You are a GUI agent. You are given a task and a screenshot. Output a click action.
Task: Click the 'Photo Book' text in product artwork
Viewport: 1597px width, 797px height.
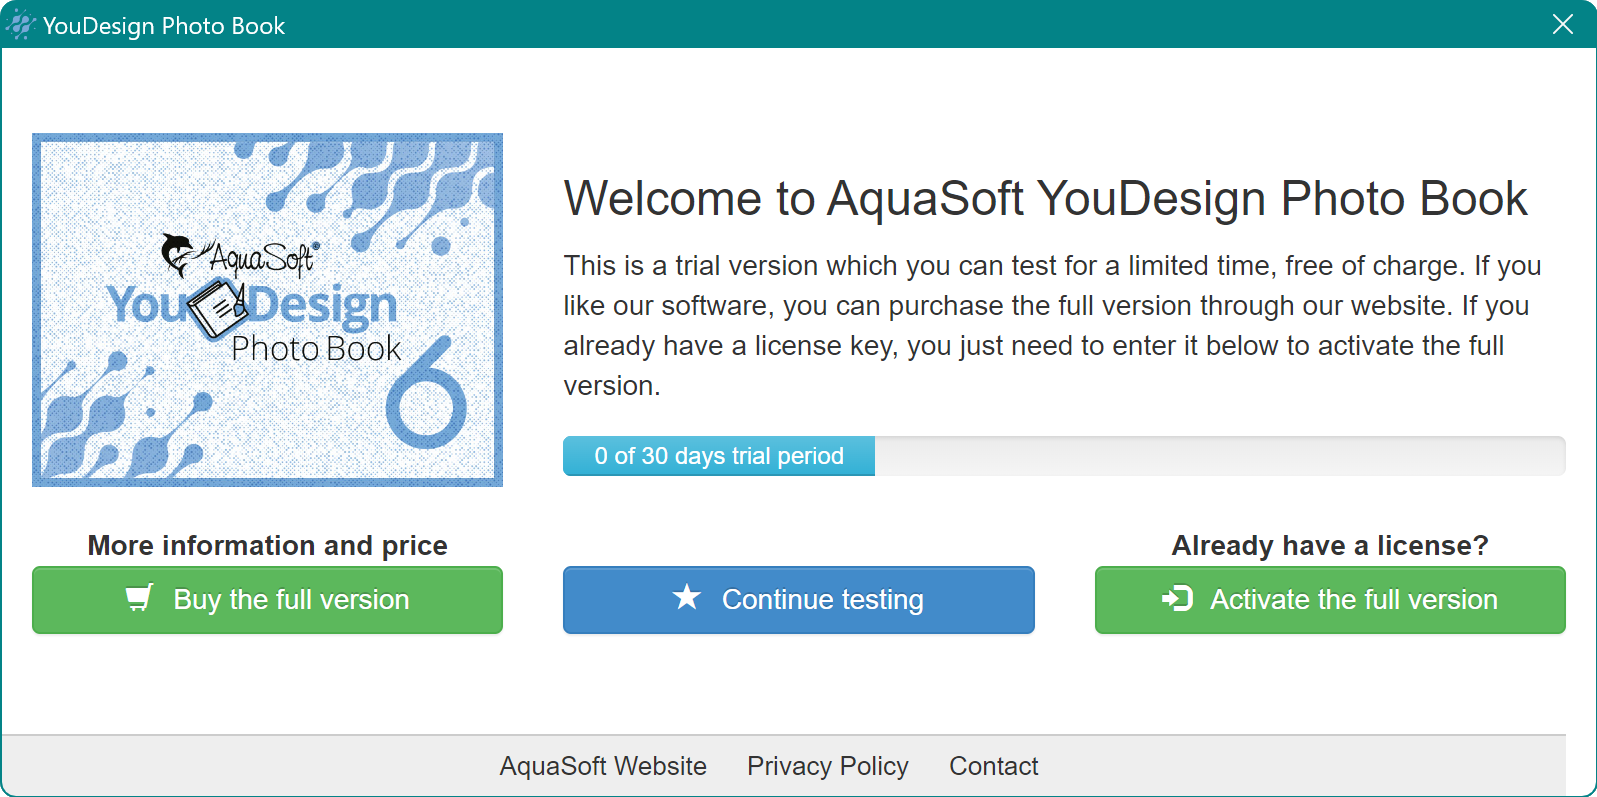click(x=316, y=349)
